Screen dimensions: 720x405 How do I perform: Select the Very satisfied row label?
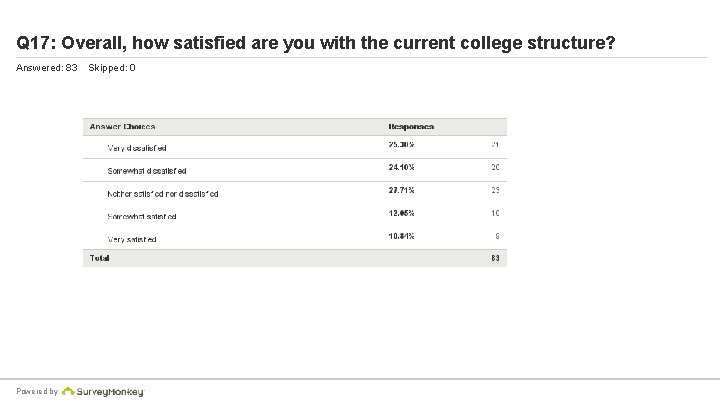click(x=132, y=239)
